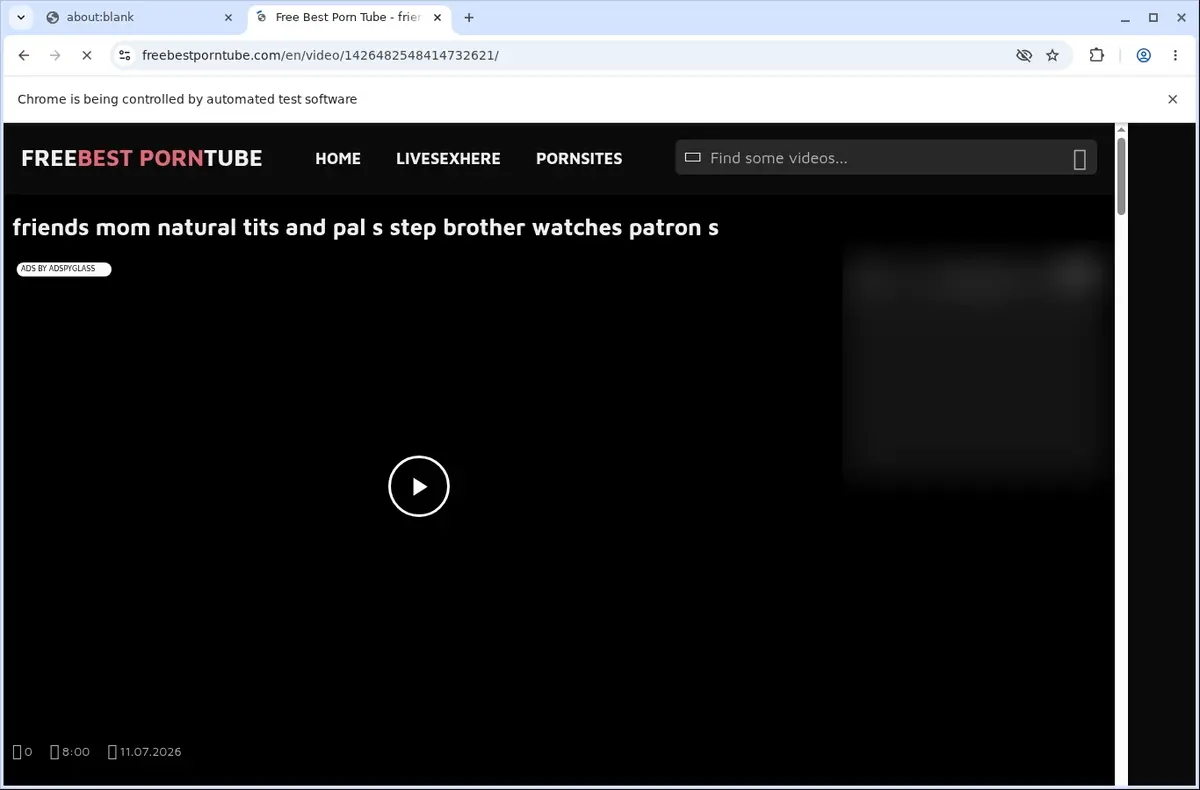View site information icon in address bar
This screenshot has width=1200, height=790.
click(124, 56)
